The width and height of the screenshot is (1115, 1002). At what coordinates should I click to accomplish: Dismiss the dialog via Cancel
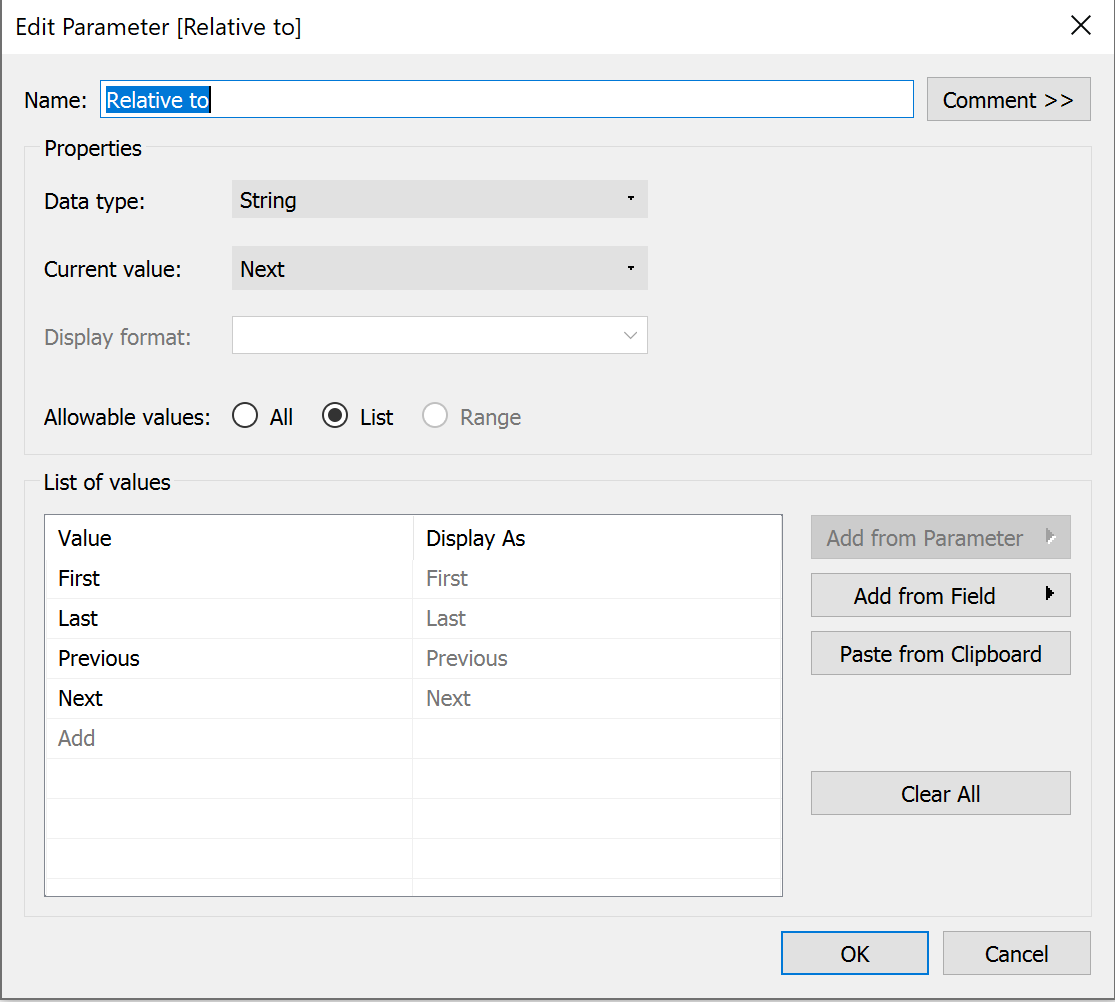(x=1016, y=953)
